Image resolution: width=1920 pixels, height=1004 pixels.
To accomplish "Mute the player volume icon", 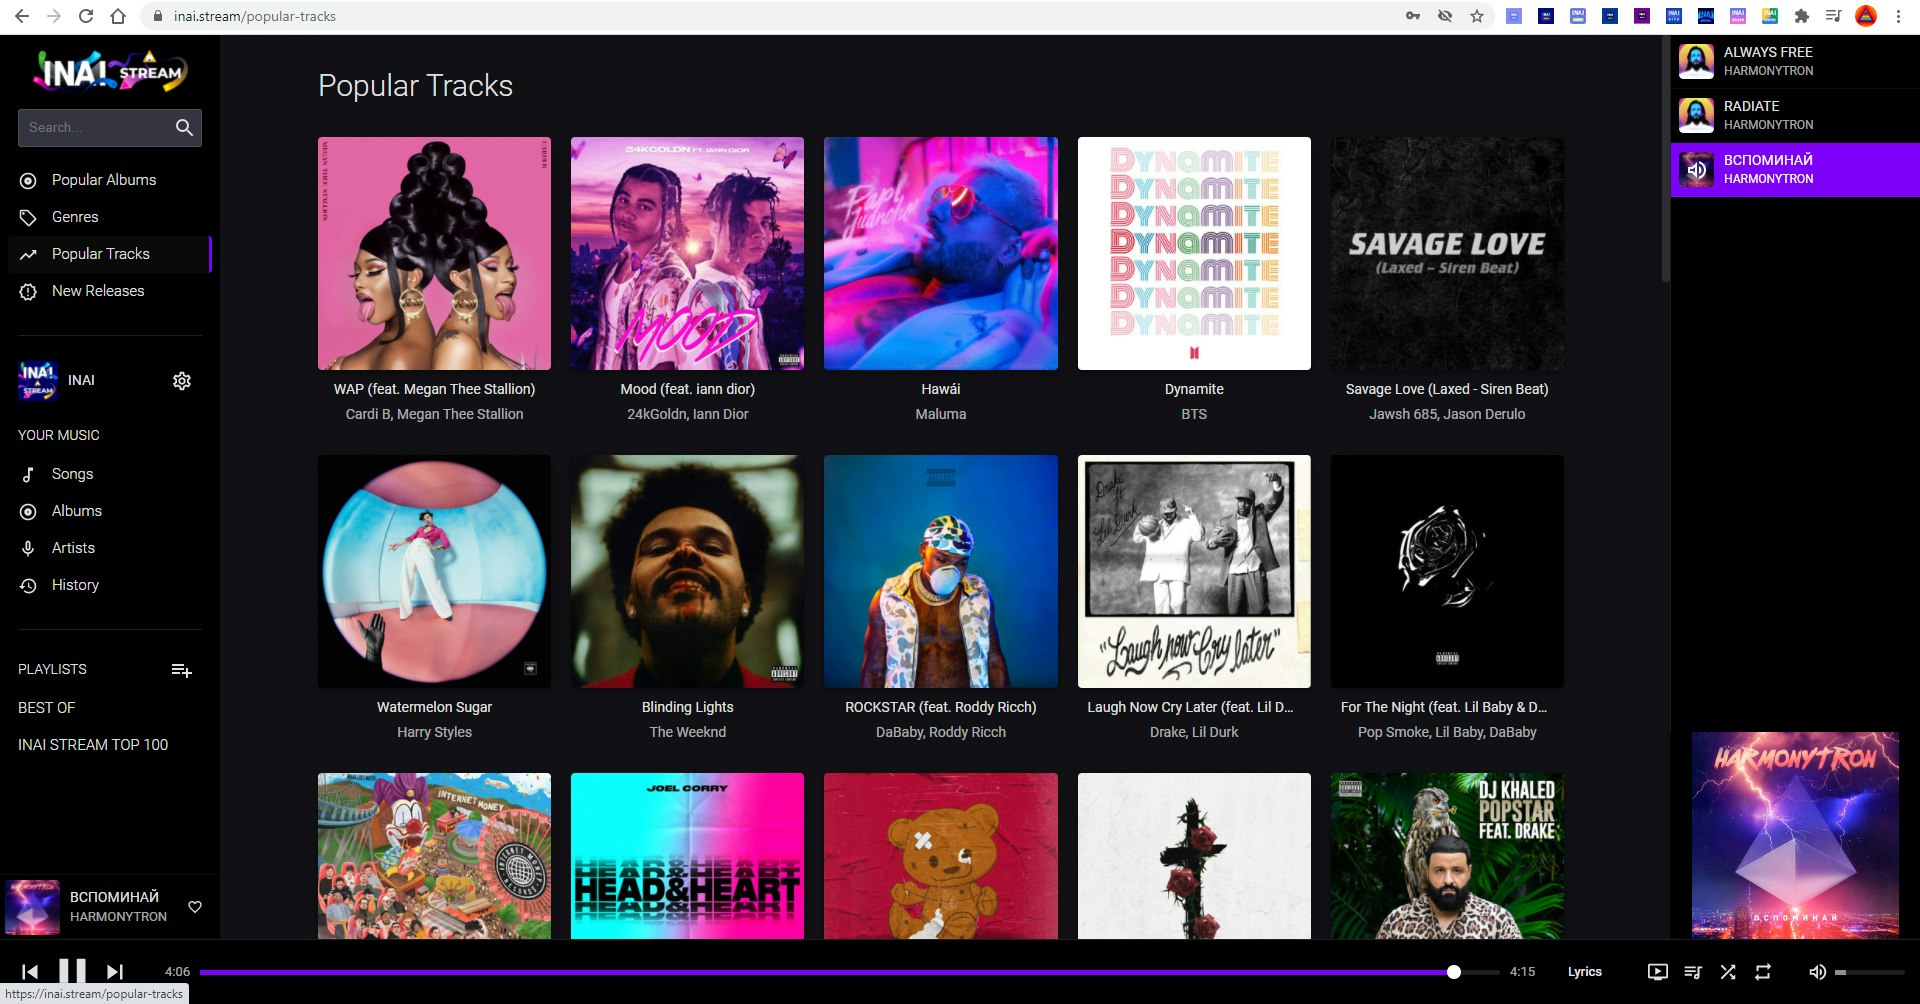I will pos(1818,972).
